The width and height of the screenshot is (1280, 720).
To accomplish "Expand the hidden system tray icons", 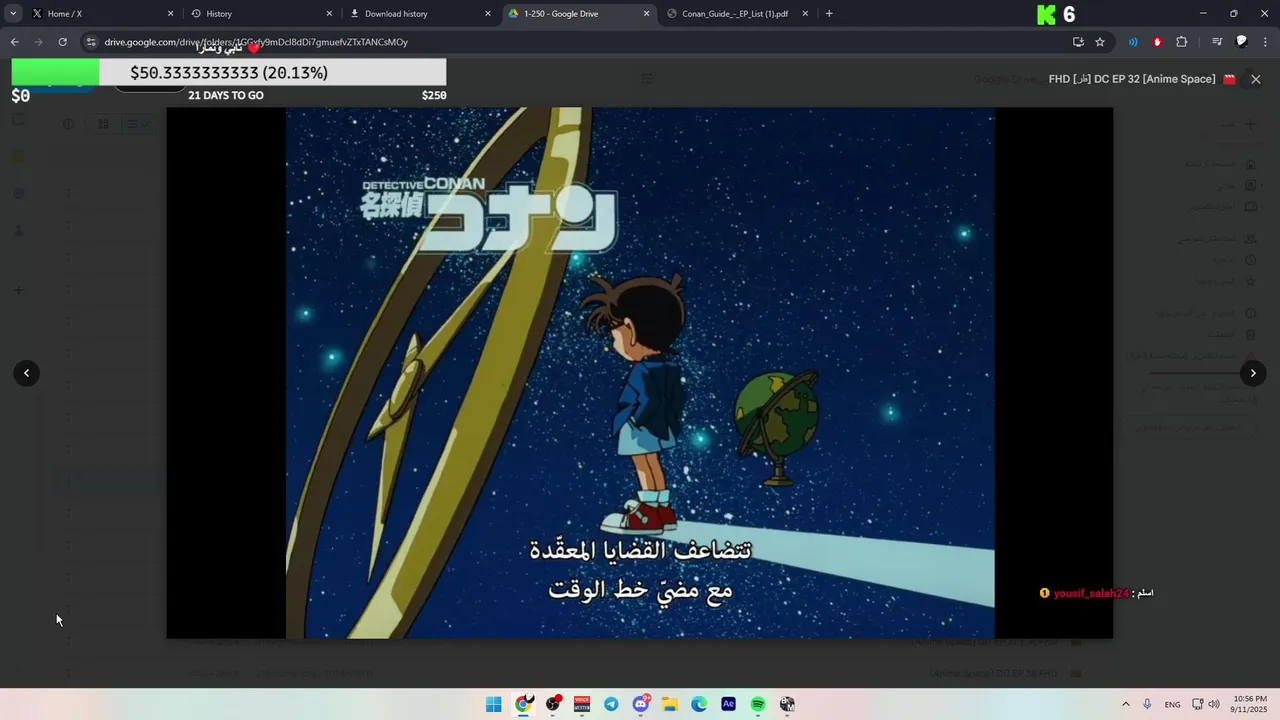I will coord(1125,705).
